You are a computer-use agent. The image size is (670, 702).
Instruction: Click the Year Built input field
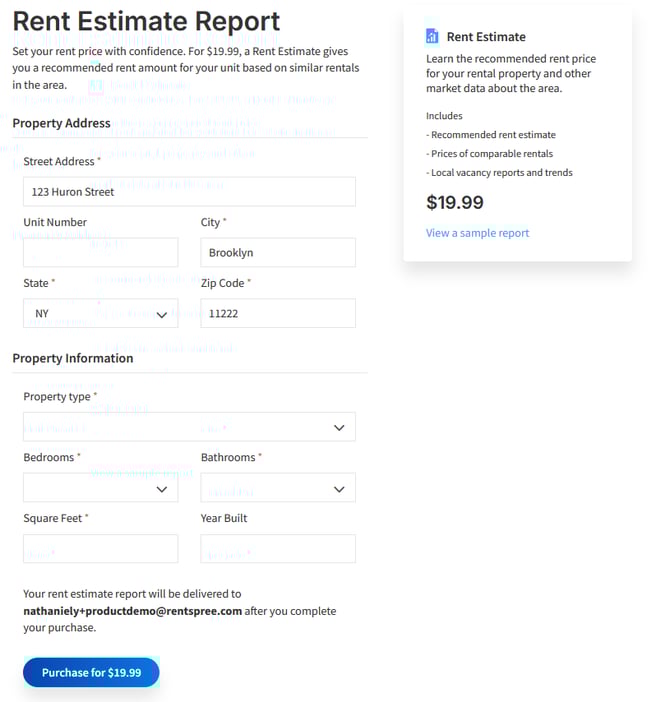tap(278, 548)
